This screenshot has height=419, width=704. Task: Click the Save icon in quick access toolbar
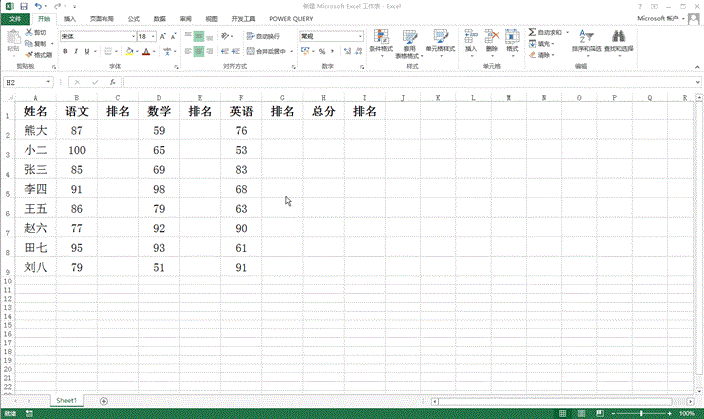(23, 6)
